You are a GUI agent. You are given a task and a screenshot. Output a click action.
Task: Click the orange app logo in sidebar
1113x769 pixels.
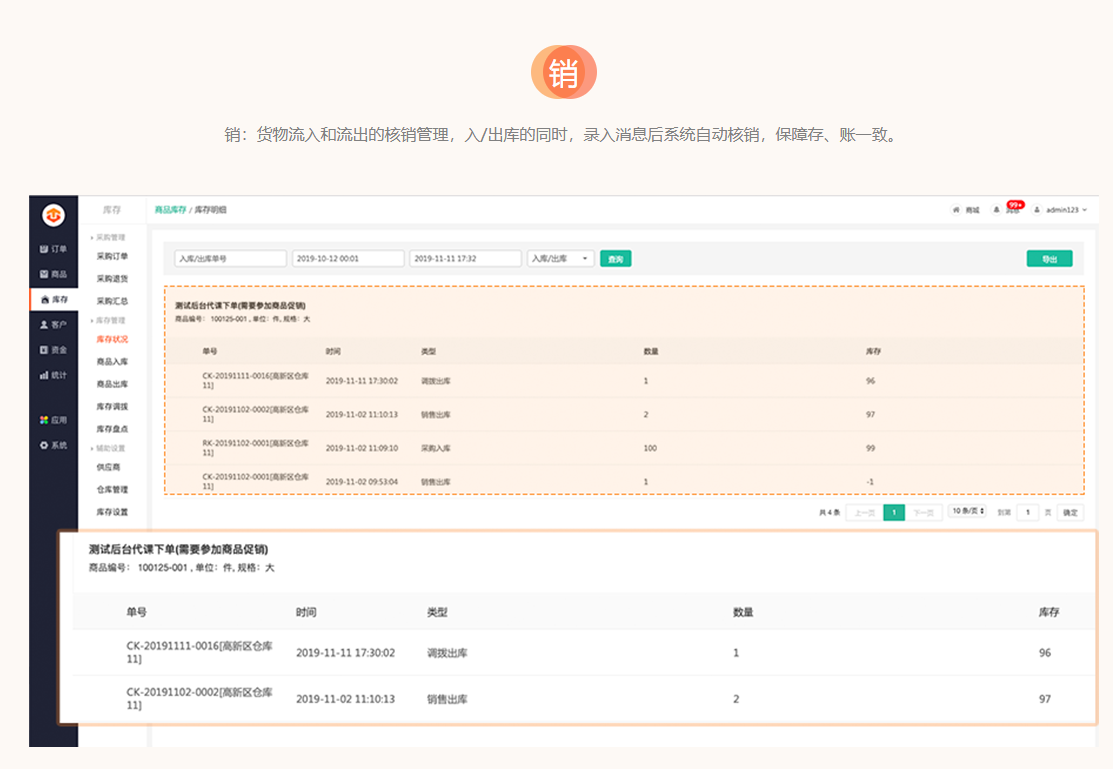53,215
